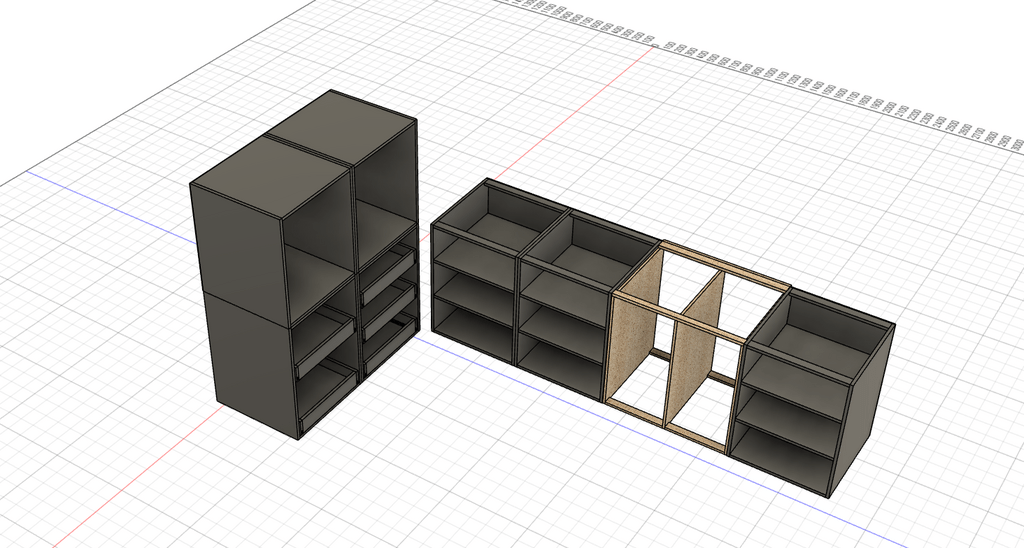Select the light wood unfinished cabinet frame
This screenshot has height=548, width=1024.
[699, 349]
